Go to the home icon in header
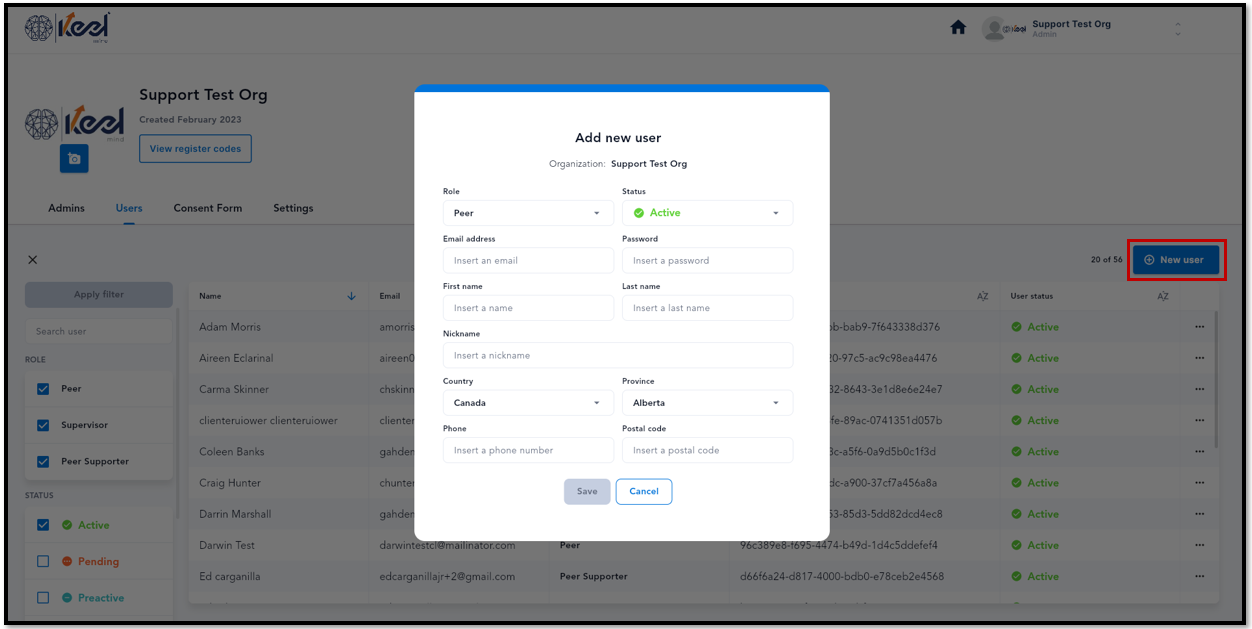Screen dimensions: 1252x629 pyautogui.click(x=958, y=28)
